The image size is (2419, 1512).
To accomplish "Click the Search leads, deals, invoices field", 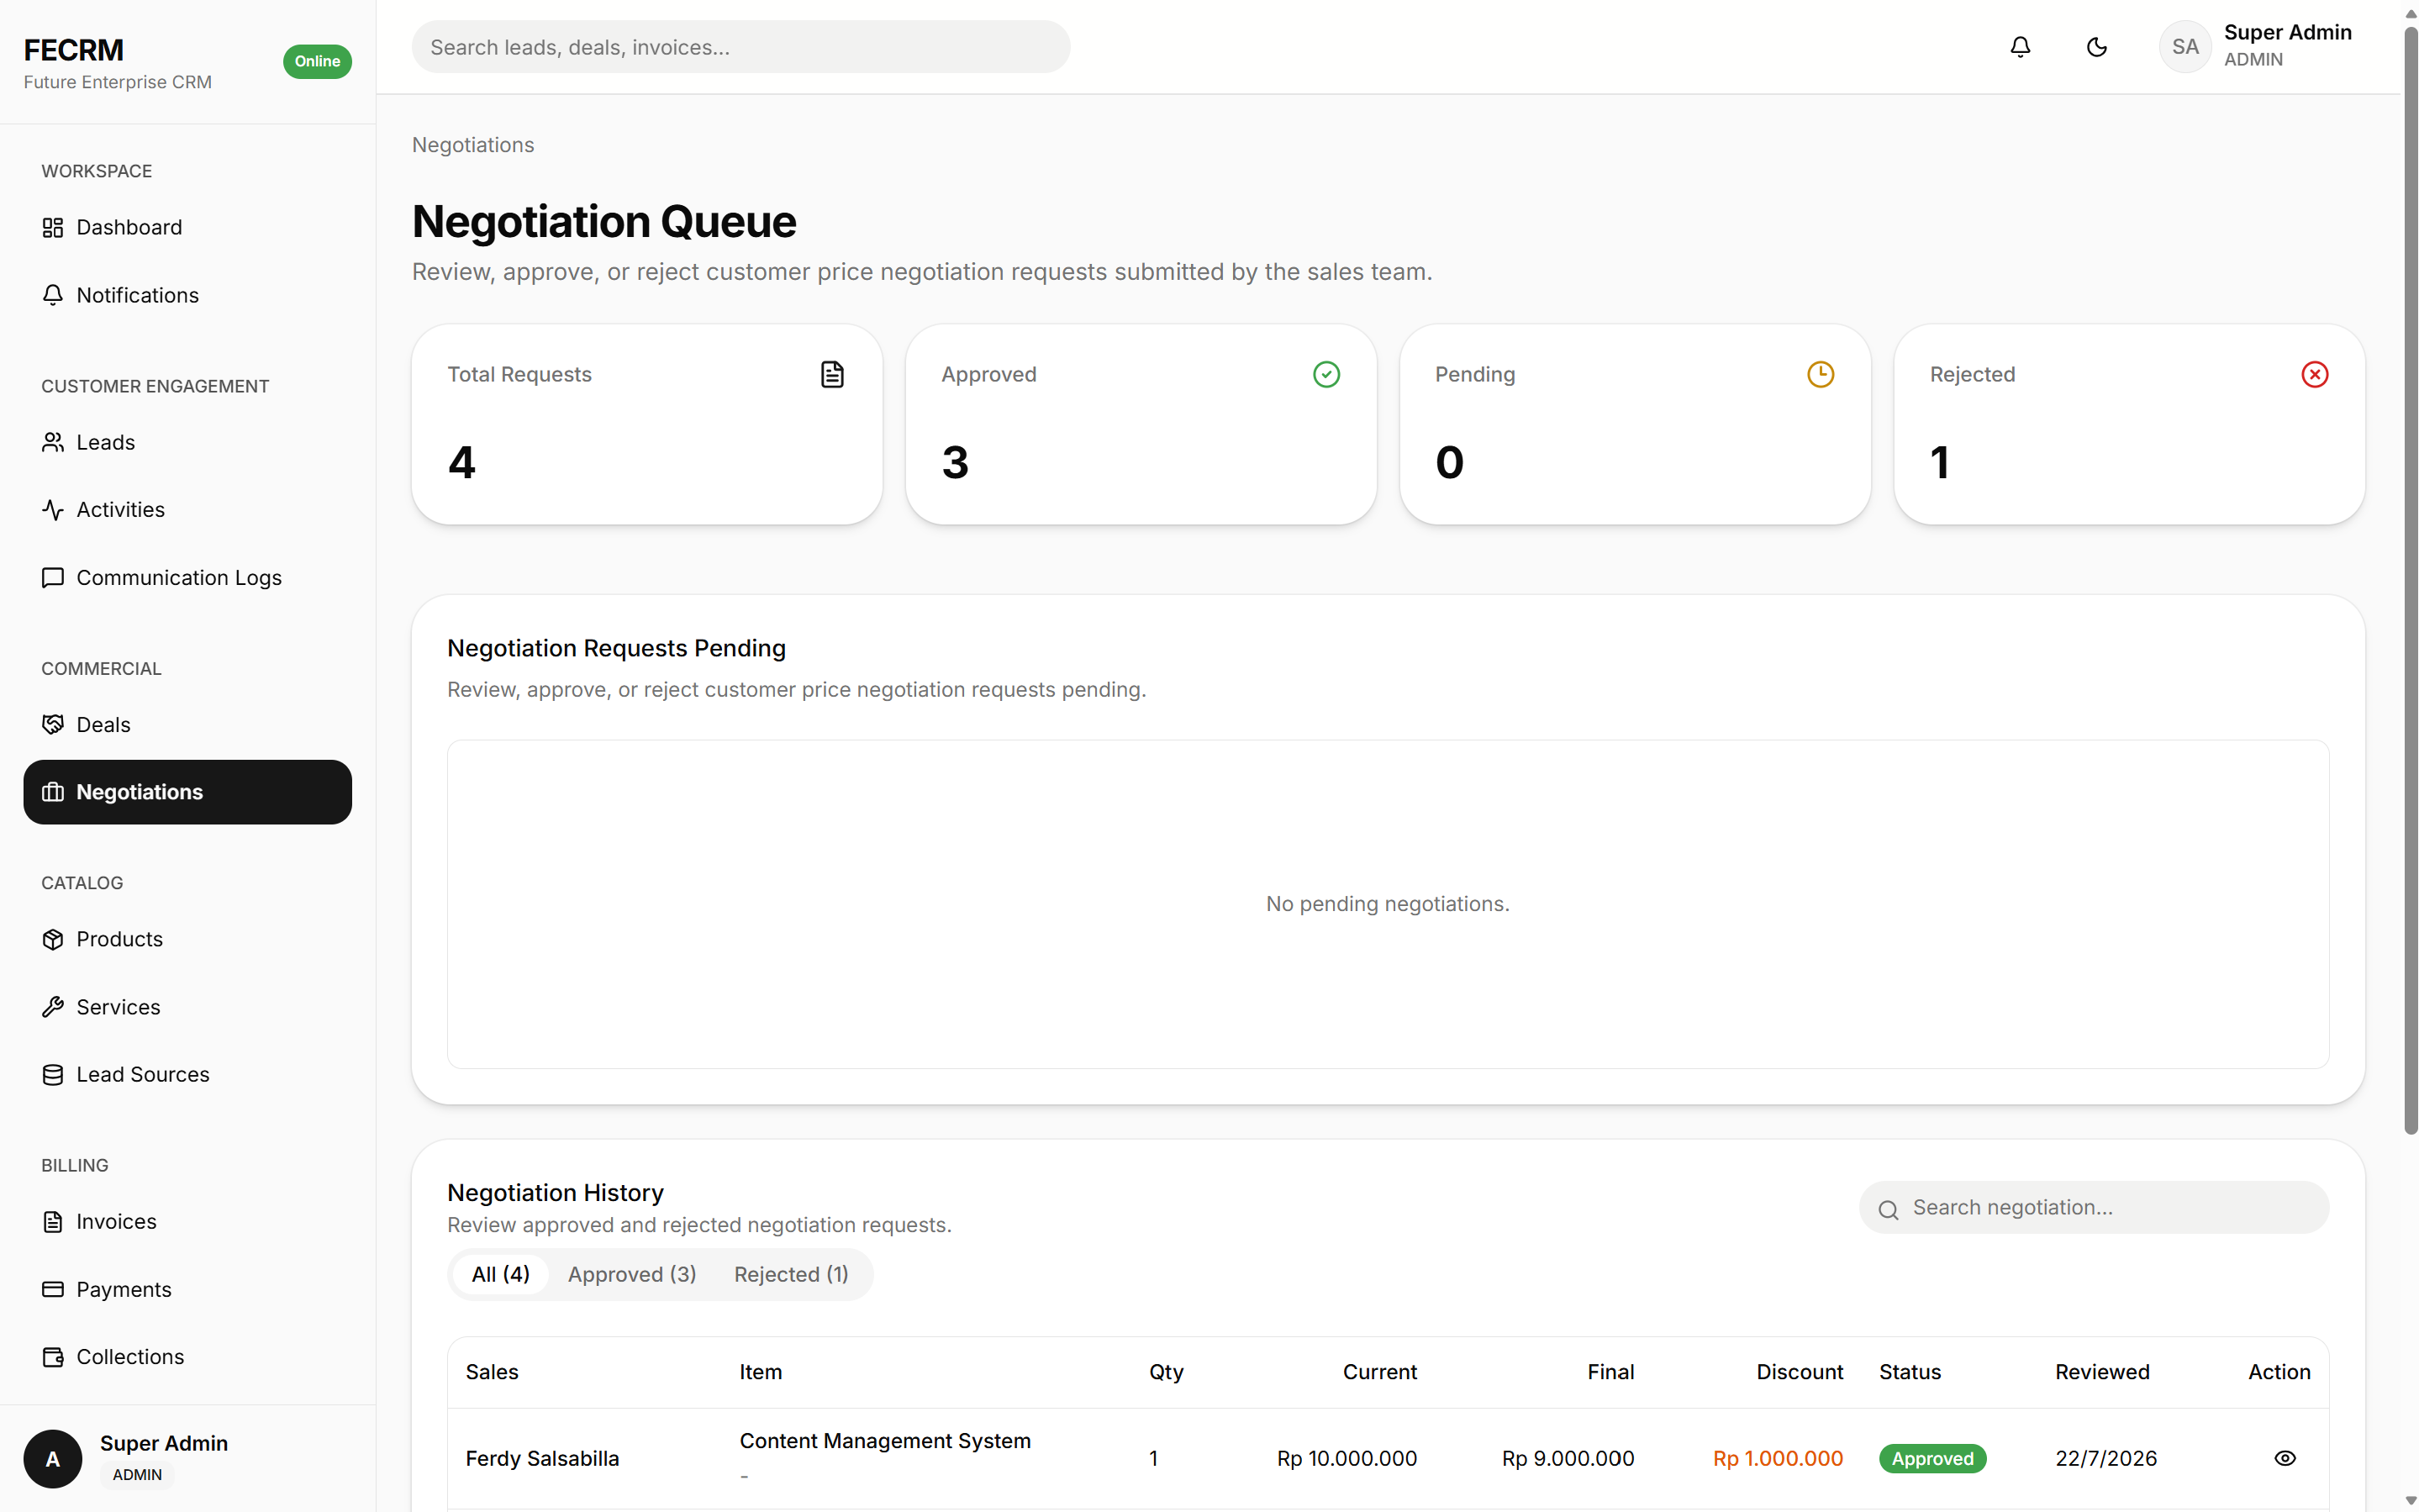I will (x=740, y=47).
